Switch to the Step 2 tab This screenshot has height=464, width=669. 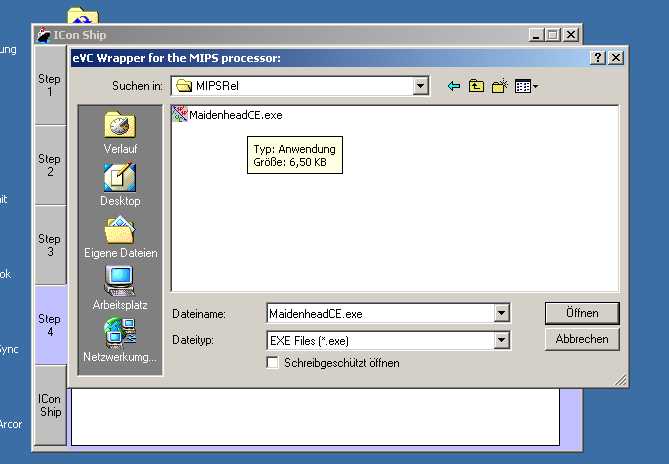(50, 165)
